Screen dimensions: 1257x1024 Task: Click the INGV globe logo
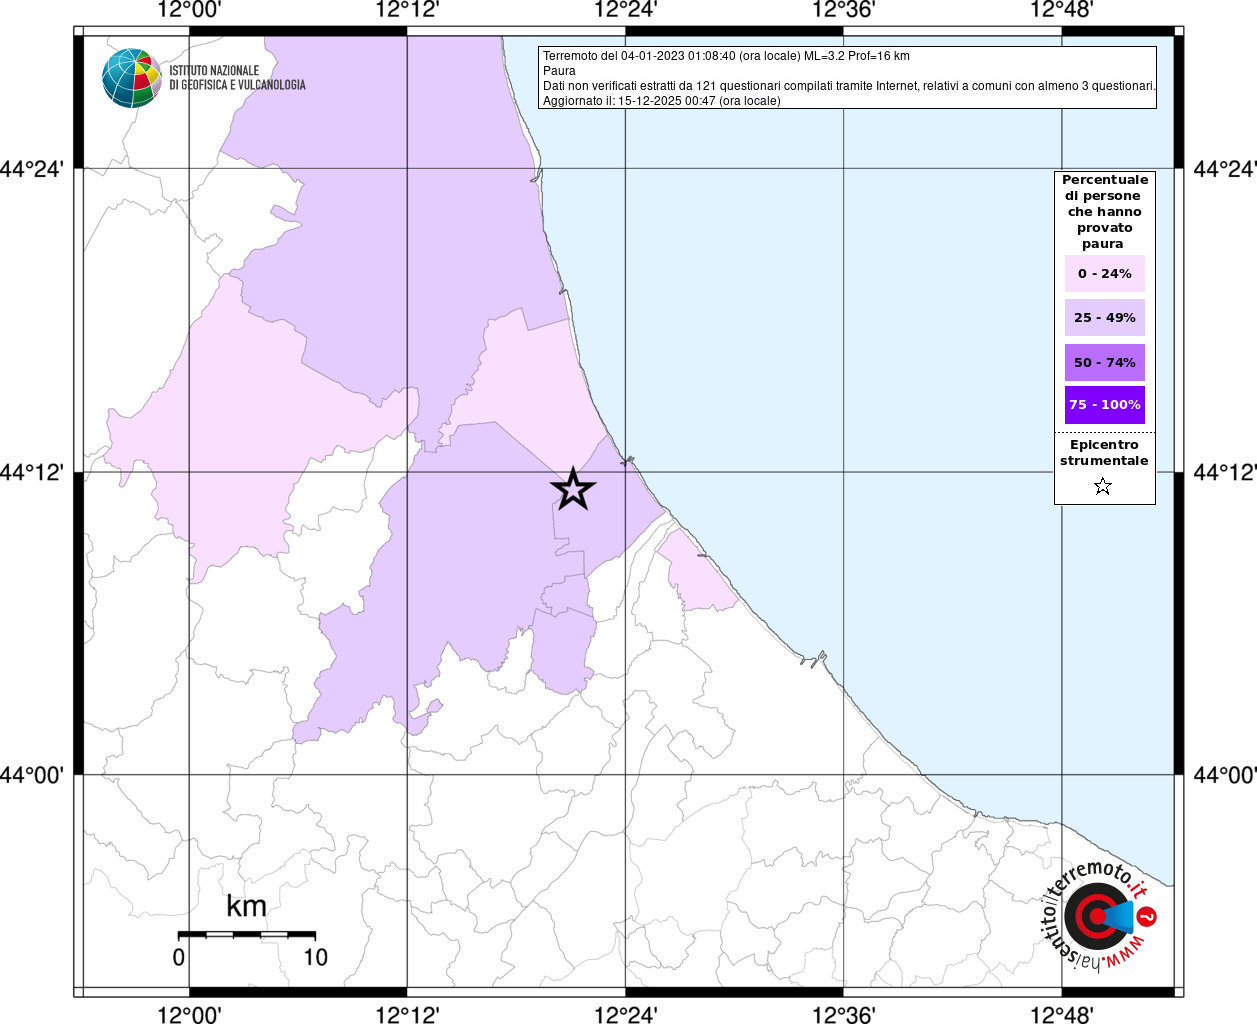[x=132, y=78]
